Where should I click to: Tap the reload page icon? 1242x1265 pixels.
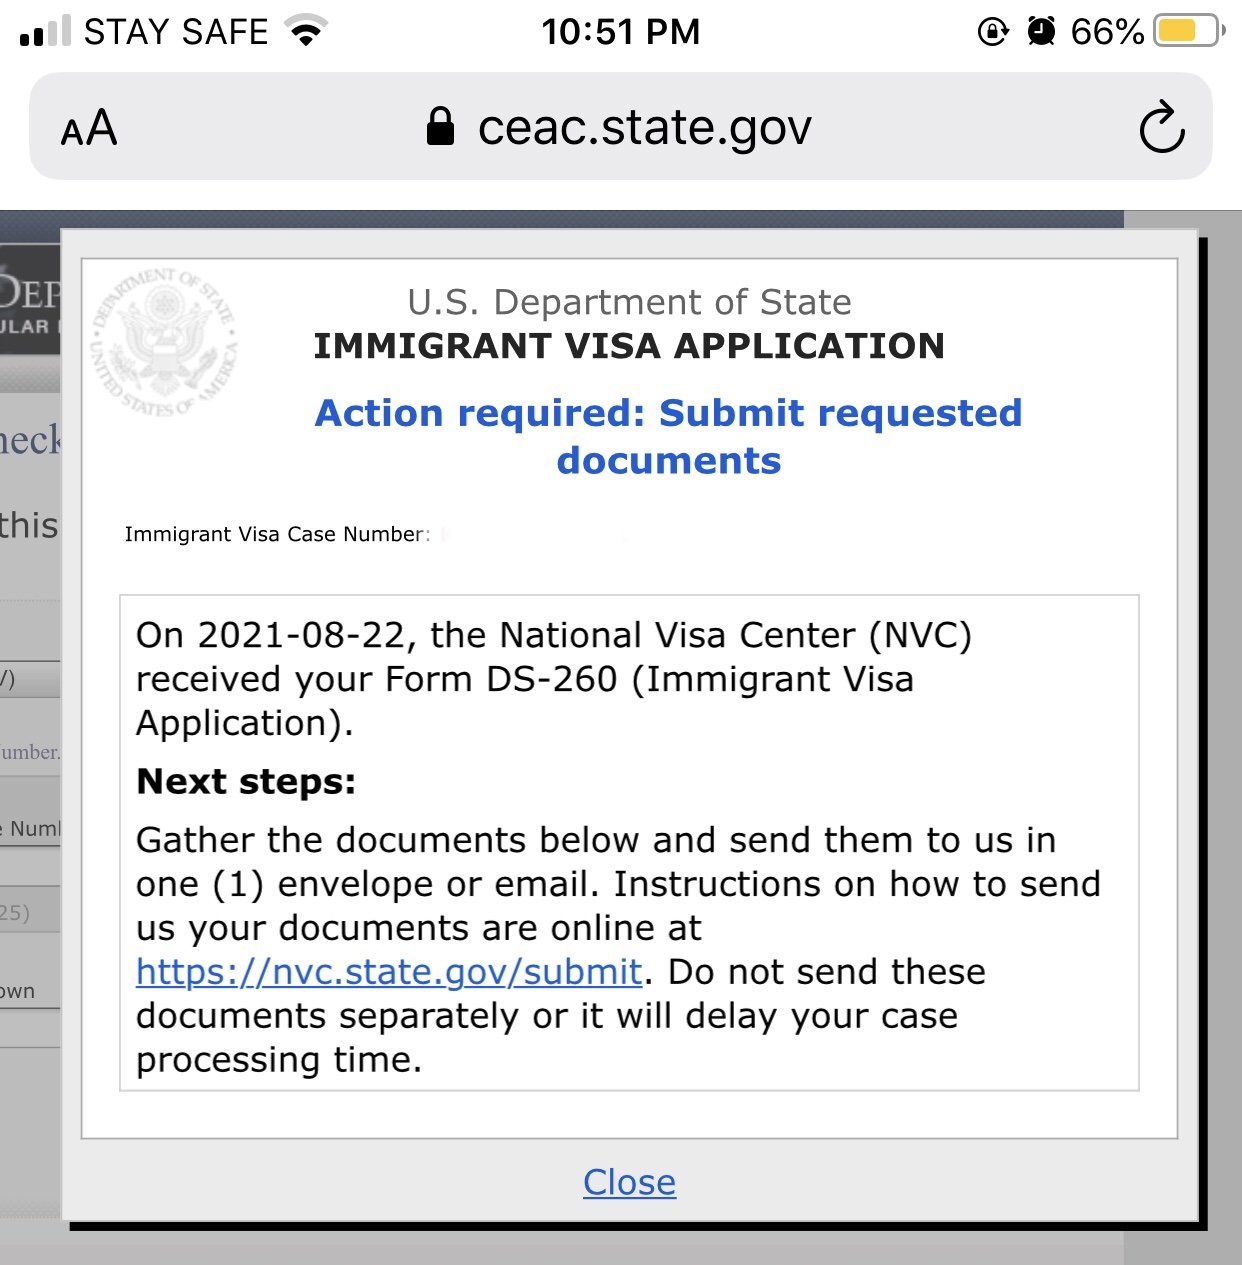tap(1162, 127)
